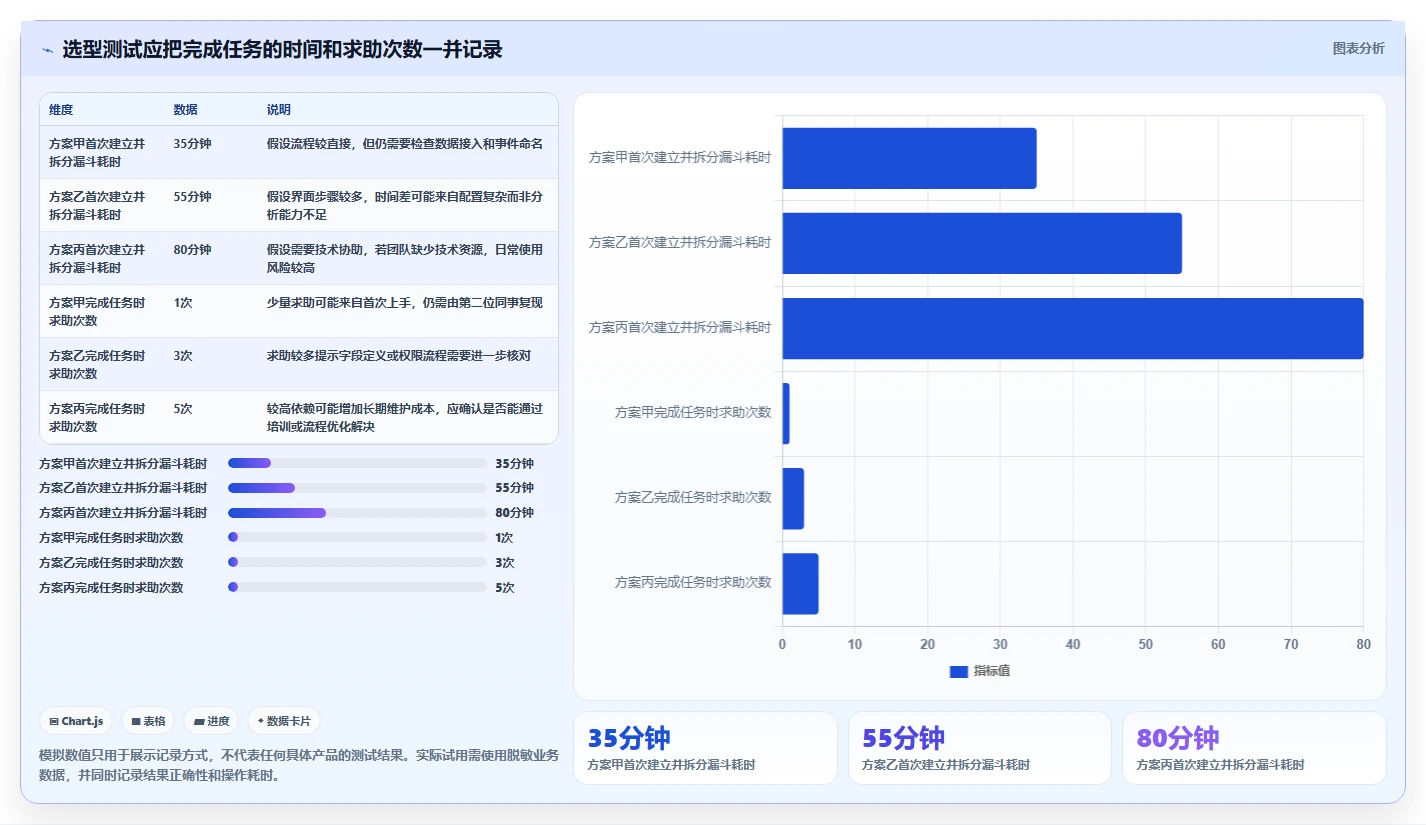The height and width of the screenshot is (825, 1426).
Task: Click the footer note starting 模拟数值只用于展示记录方式
Action: point(299,765)
